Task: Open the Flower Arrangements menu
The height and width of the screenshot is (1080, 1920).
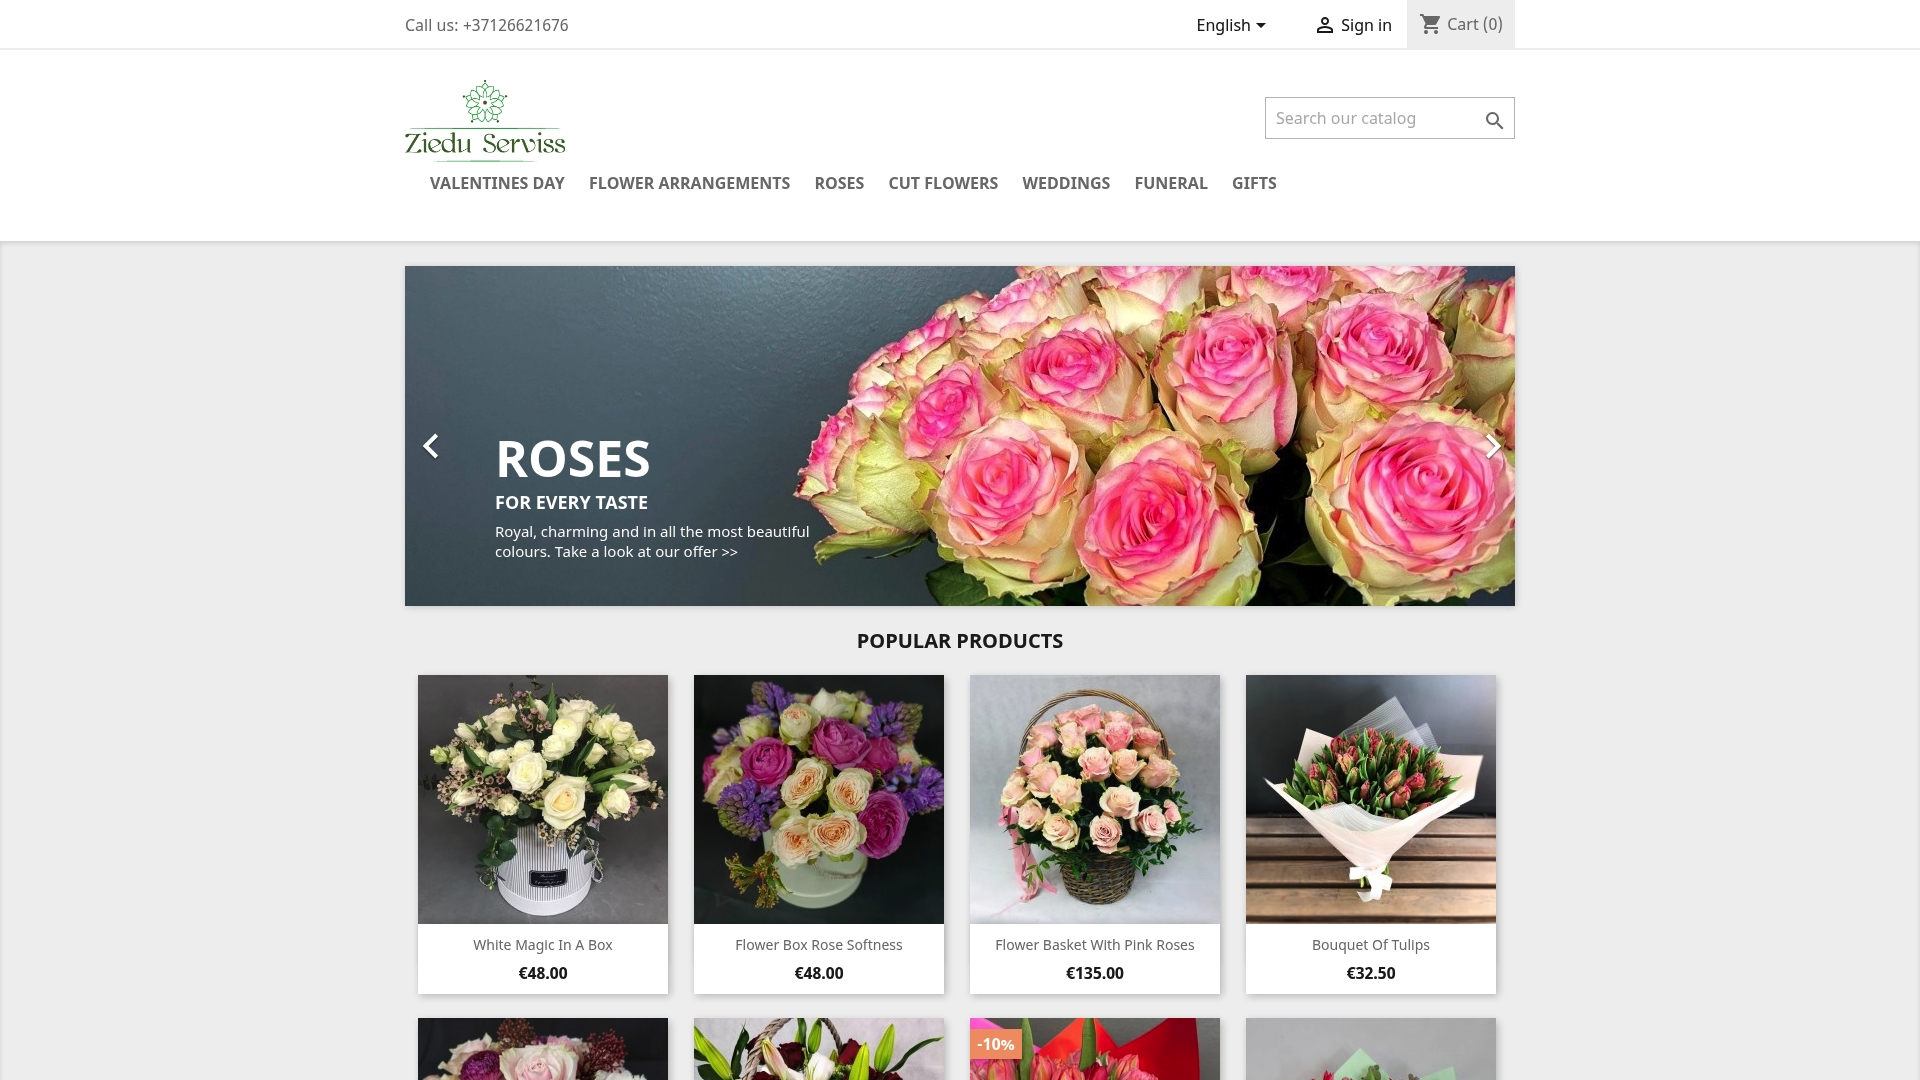Action: pyautogui.click(x=689, y=183)
